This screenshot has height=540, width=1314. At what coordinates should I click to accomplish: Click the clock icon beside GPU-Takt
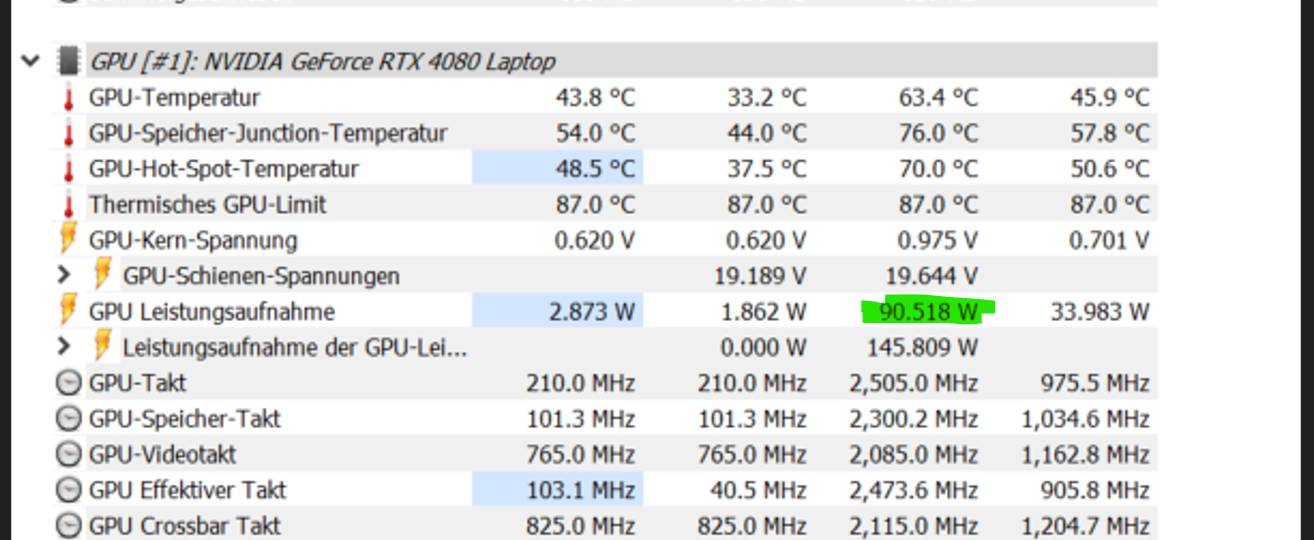click(68, 383)
